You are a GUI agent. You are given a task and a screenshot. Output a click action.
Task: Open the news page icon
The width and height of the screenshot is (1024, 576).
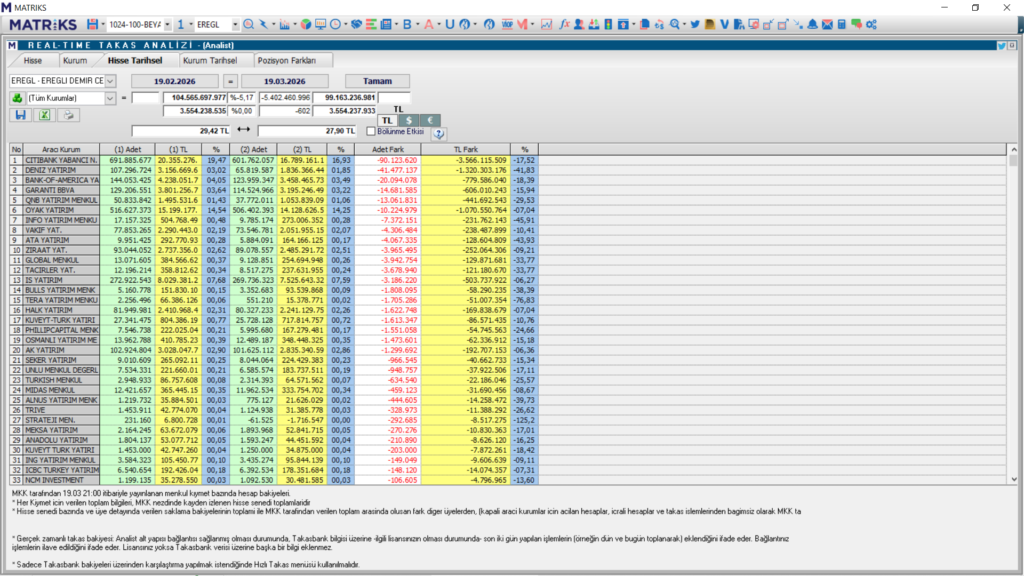386,24
